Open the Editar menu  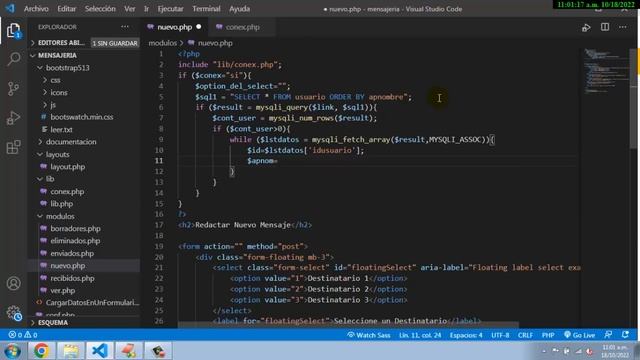[66, 9]
